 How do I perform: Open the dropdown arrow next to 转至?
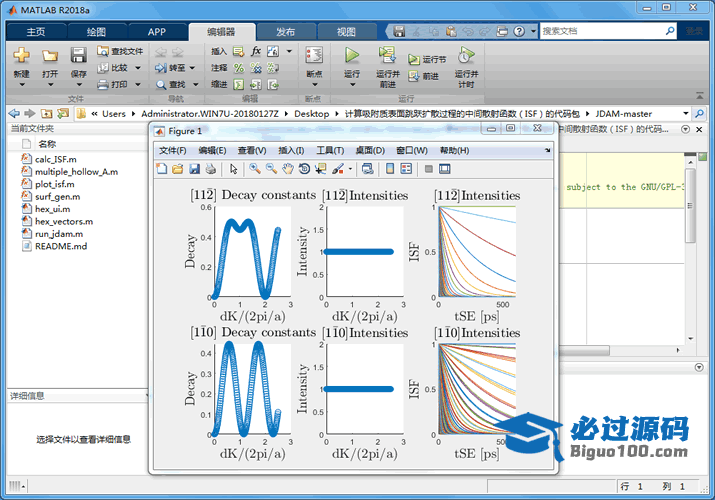click(192, 68)
